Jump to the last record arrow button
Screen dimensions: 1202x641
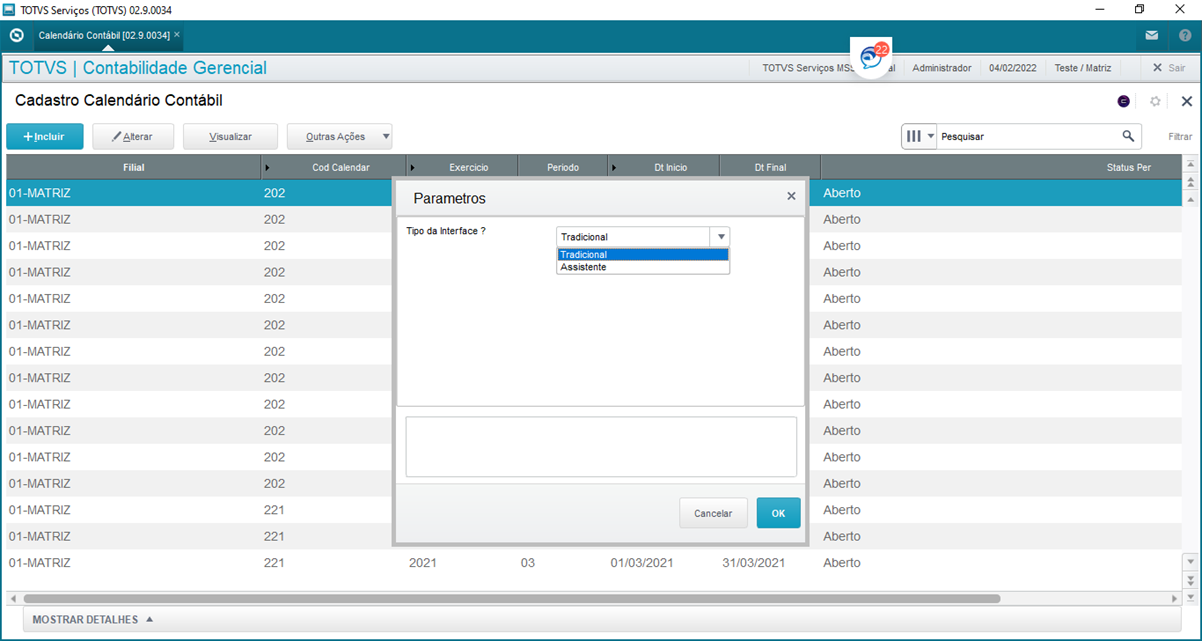tap(1190, 597)
